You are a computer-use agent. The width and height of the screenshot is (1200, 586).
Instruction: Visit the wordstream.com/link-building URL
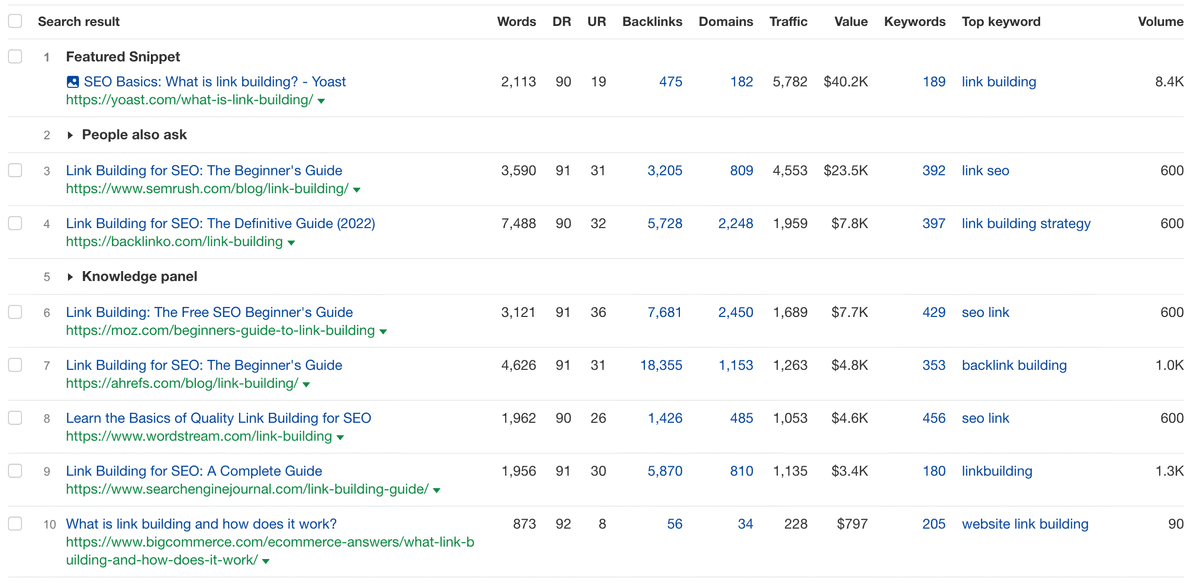[199, 436]
